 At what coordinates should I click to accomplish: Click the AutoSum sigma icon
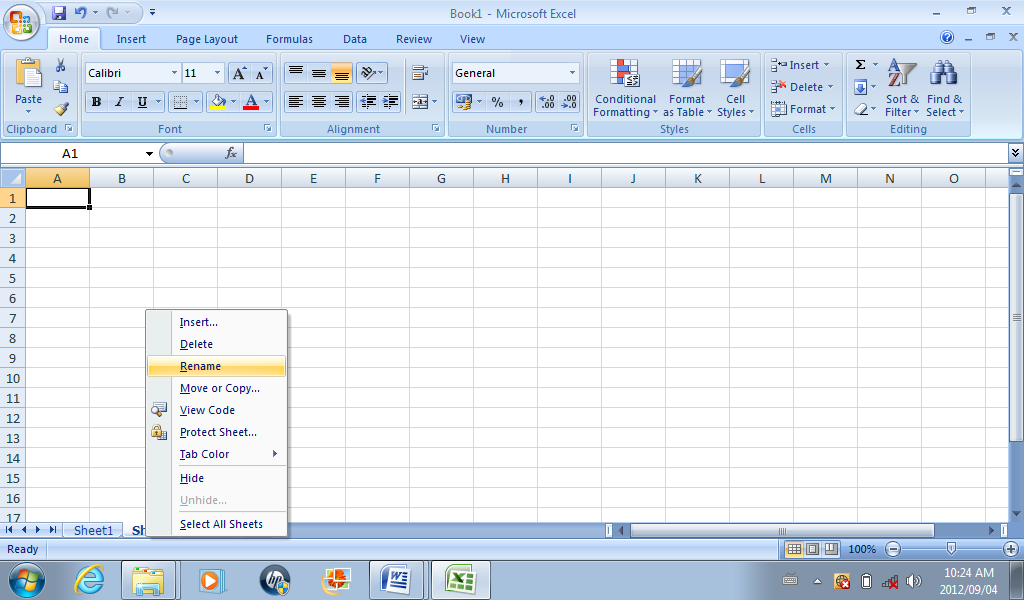coord(860,65)
